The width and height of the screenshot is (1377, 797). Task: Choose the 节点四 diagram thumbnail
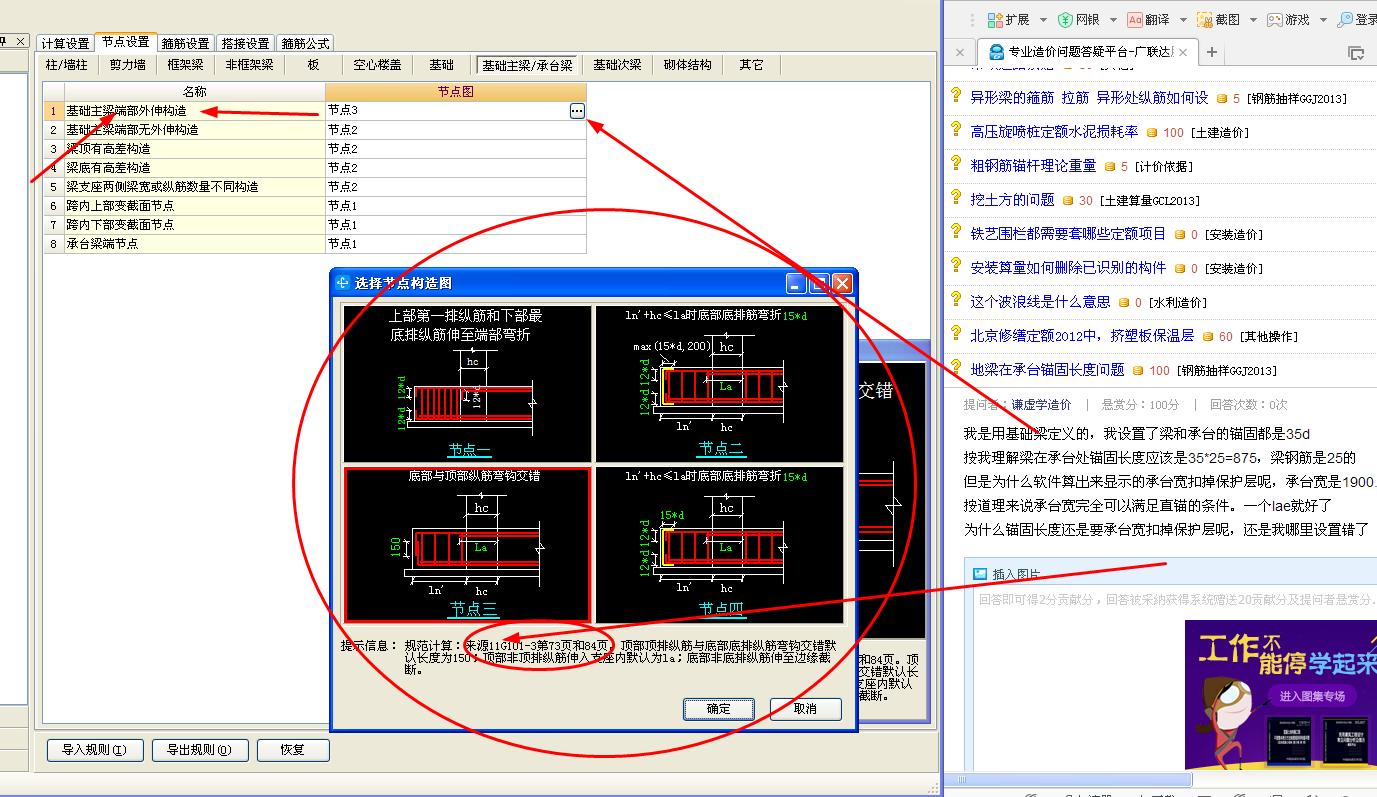coord(719,545)
